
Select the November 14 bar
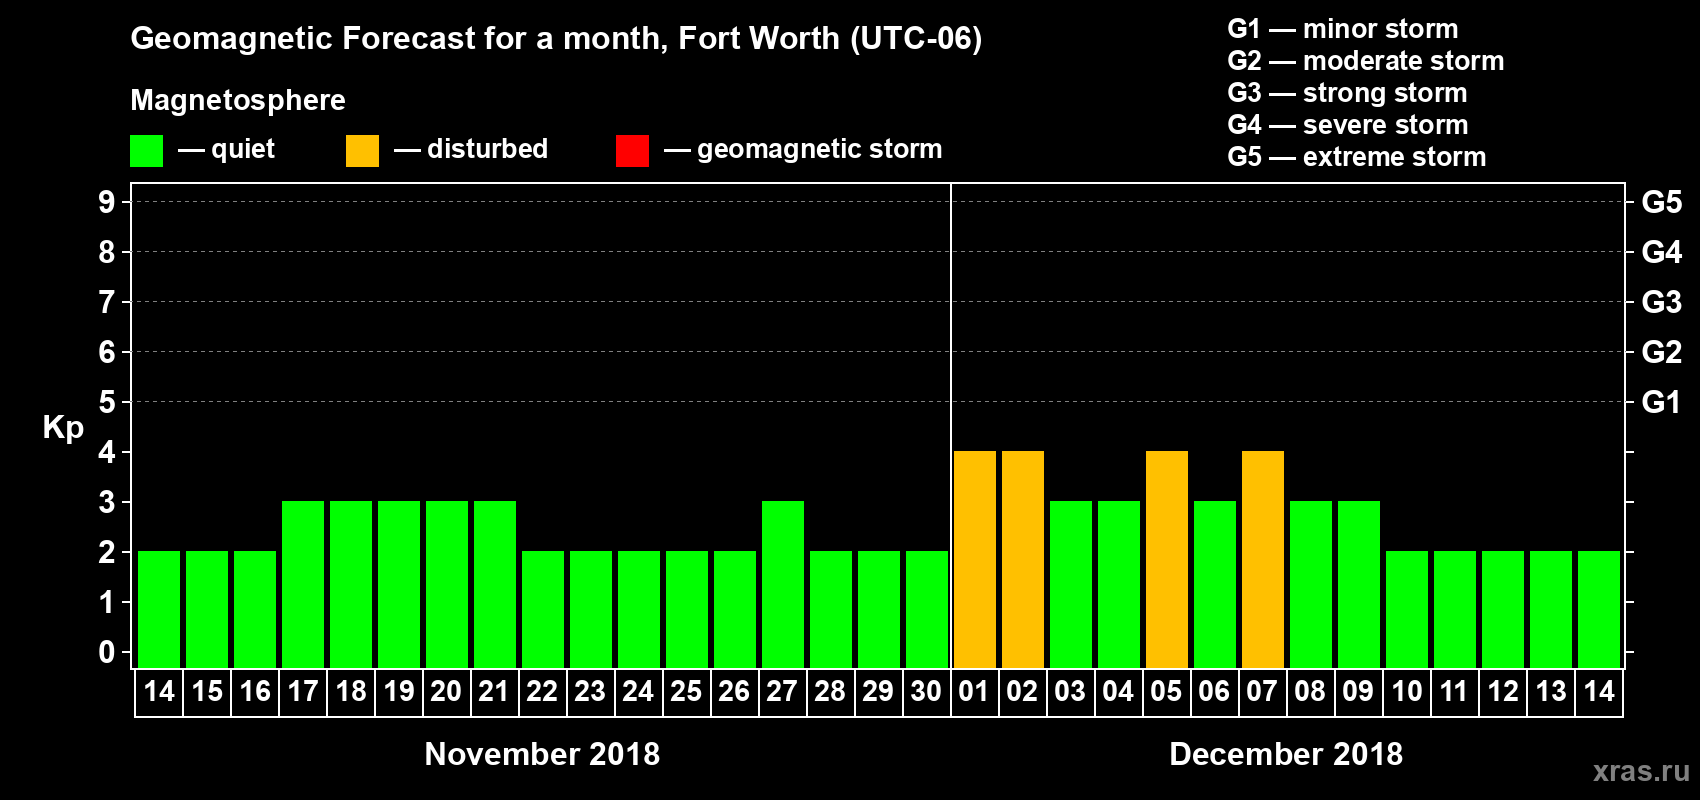[x=159, y=609]
